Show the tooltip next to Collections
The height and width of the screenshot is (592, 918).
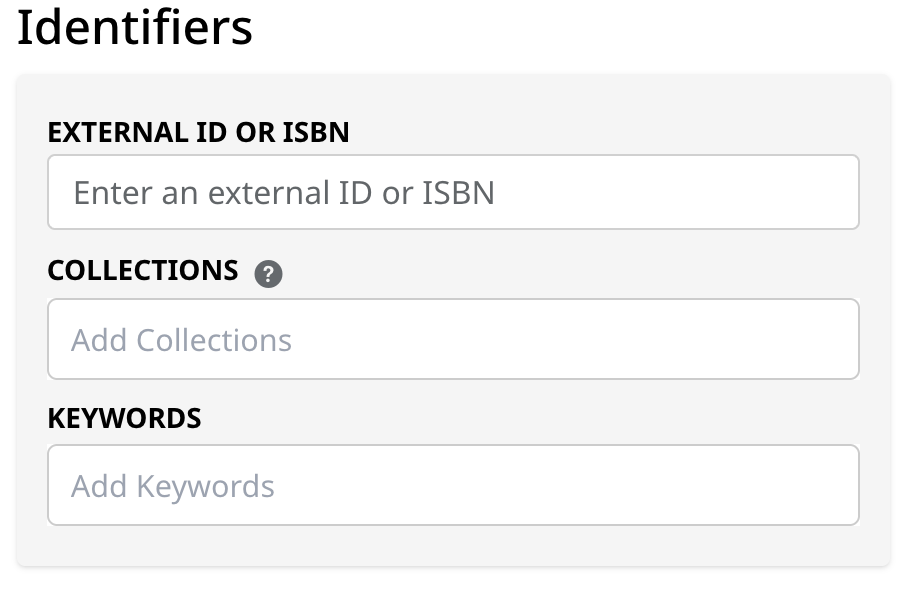[268, 273]
